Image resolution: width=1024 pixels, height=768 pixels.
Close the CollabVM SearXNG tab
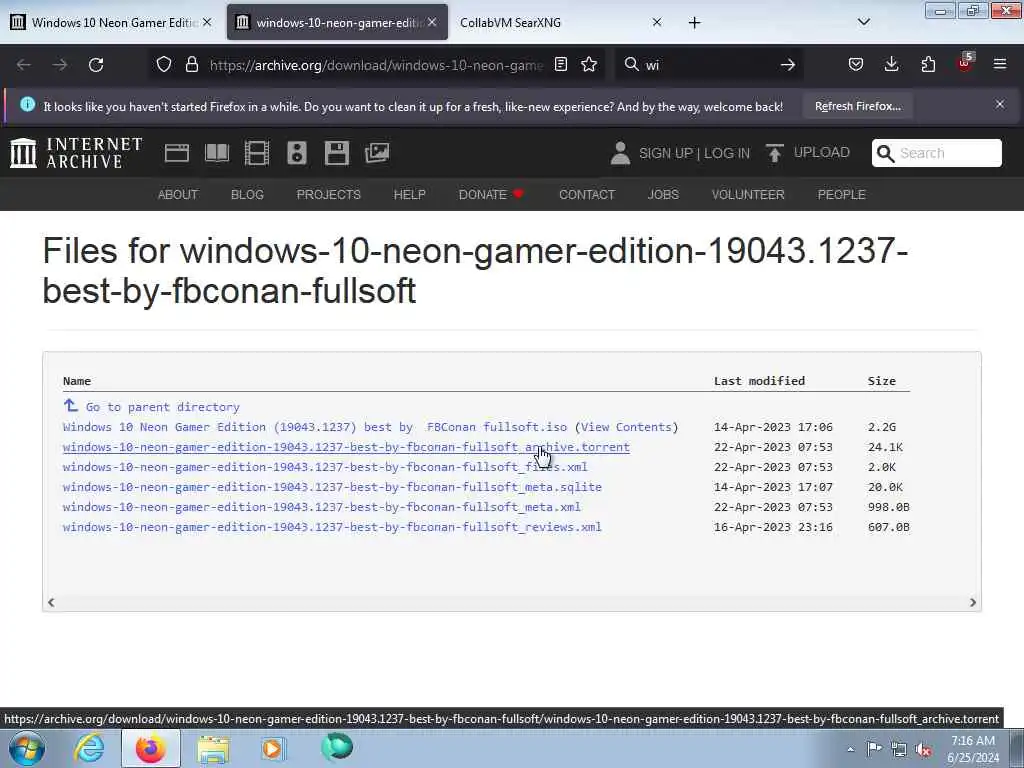657,22
